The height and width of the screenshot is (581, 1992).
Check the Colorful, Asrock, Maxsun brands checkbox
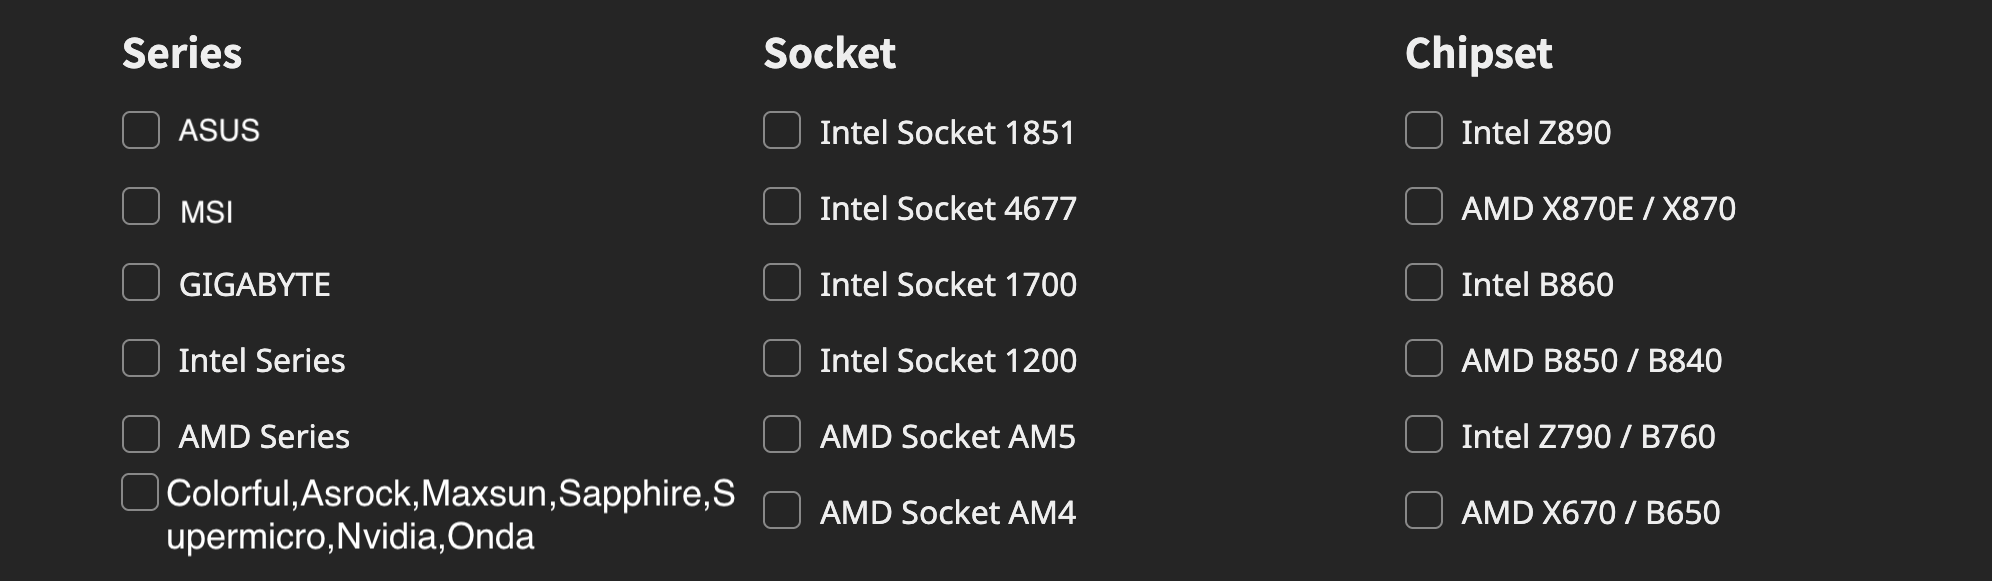[140, 493]
